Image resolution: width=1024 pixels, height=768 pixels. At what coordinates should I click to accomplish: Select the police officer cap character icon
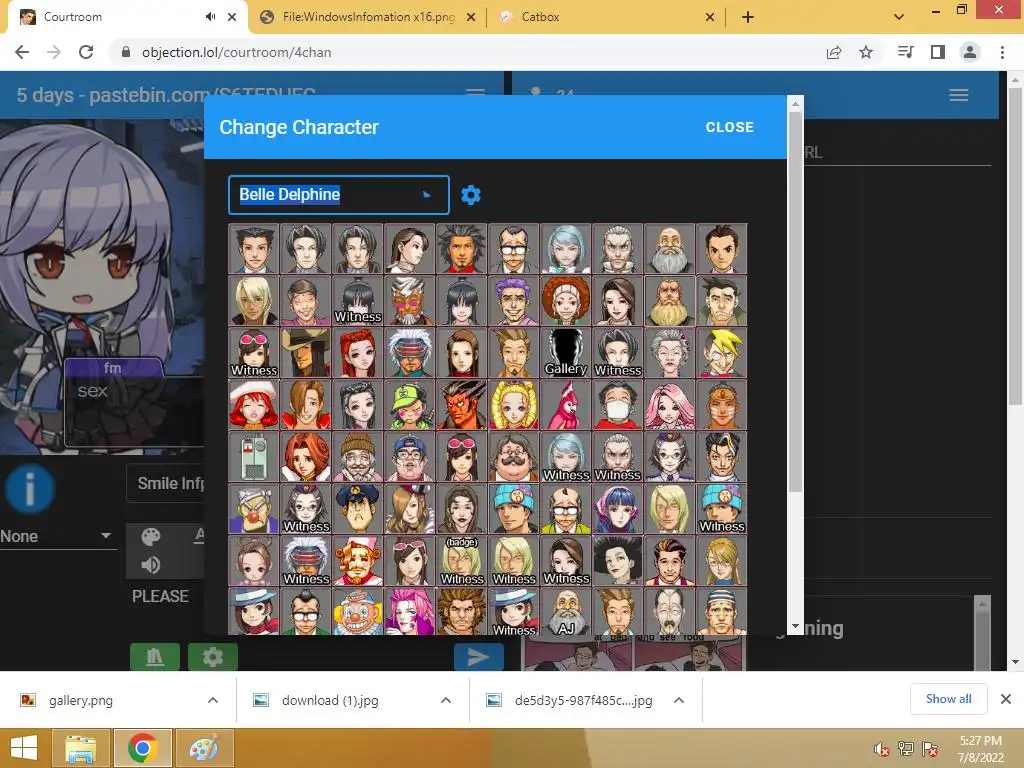click(x=357, y=509)
